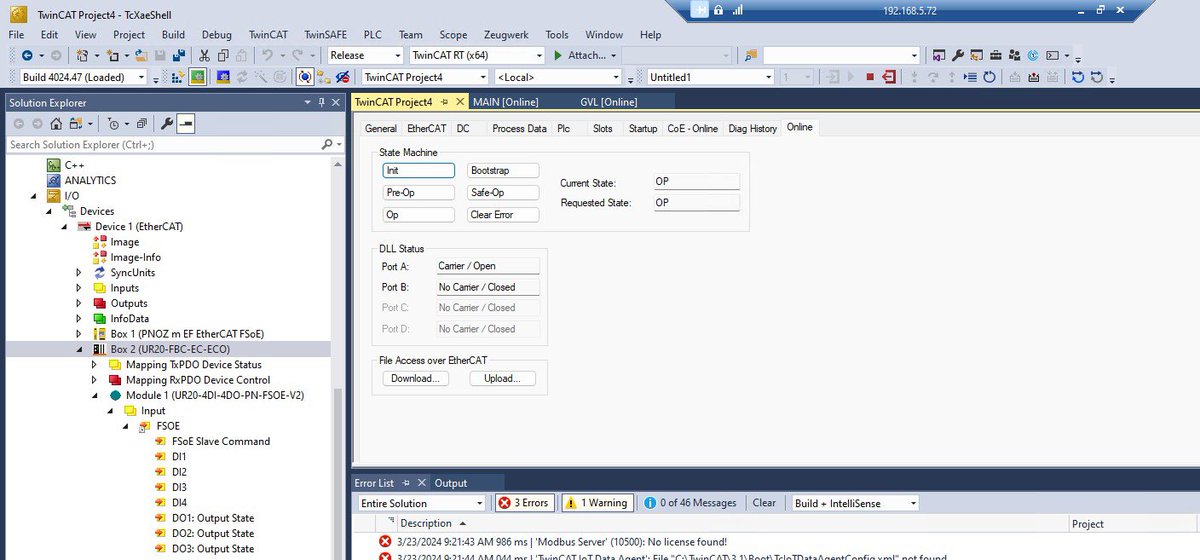Viewport: 1200px width, 560px height.
Task: Click the red PLC Stop square icon
Action: (870, 77)
